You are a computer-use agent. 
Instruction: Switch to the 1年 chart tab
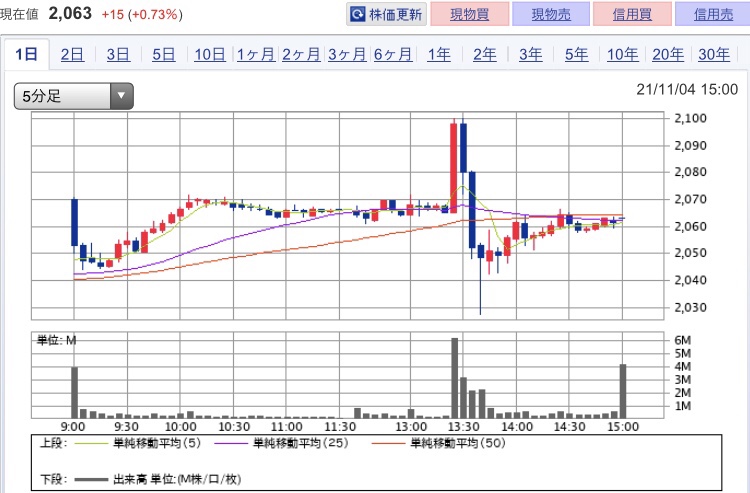[x=439, y=55]
